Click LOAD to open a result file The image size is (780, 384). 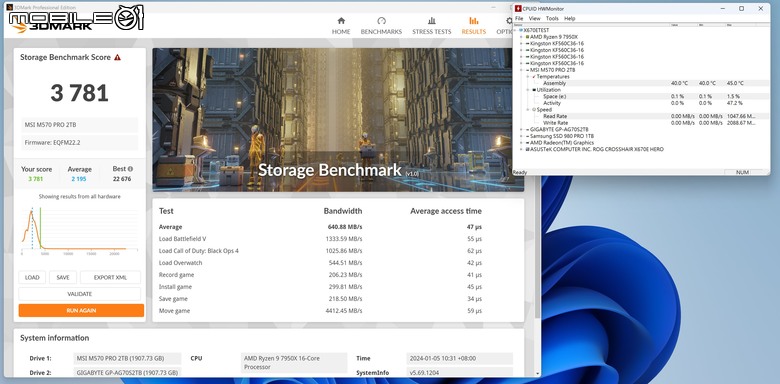(32, 278)
